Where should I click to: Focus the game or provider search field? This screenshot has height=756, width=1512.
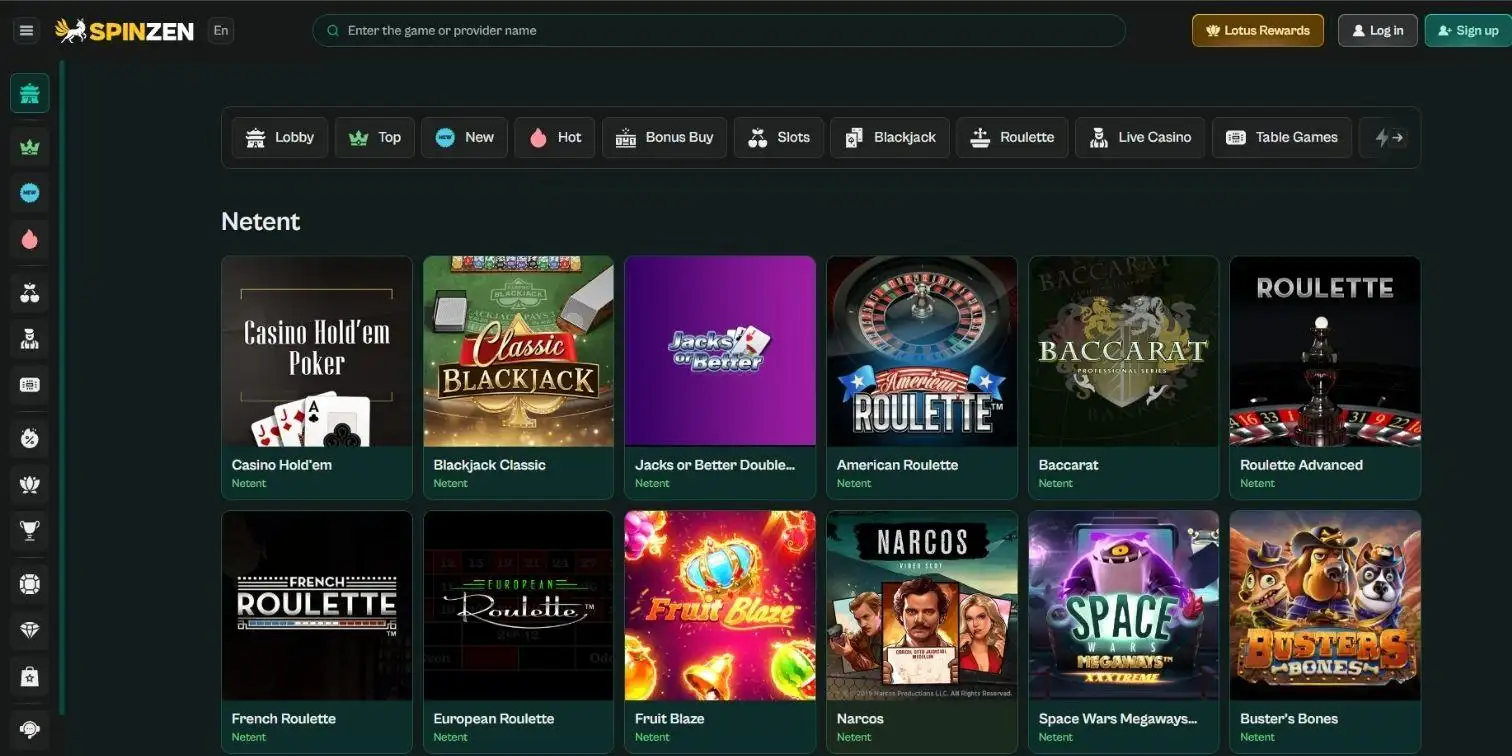(x=719, y=31)
